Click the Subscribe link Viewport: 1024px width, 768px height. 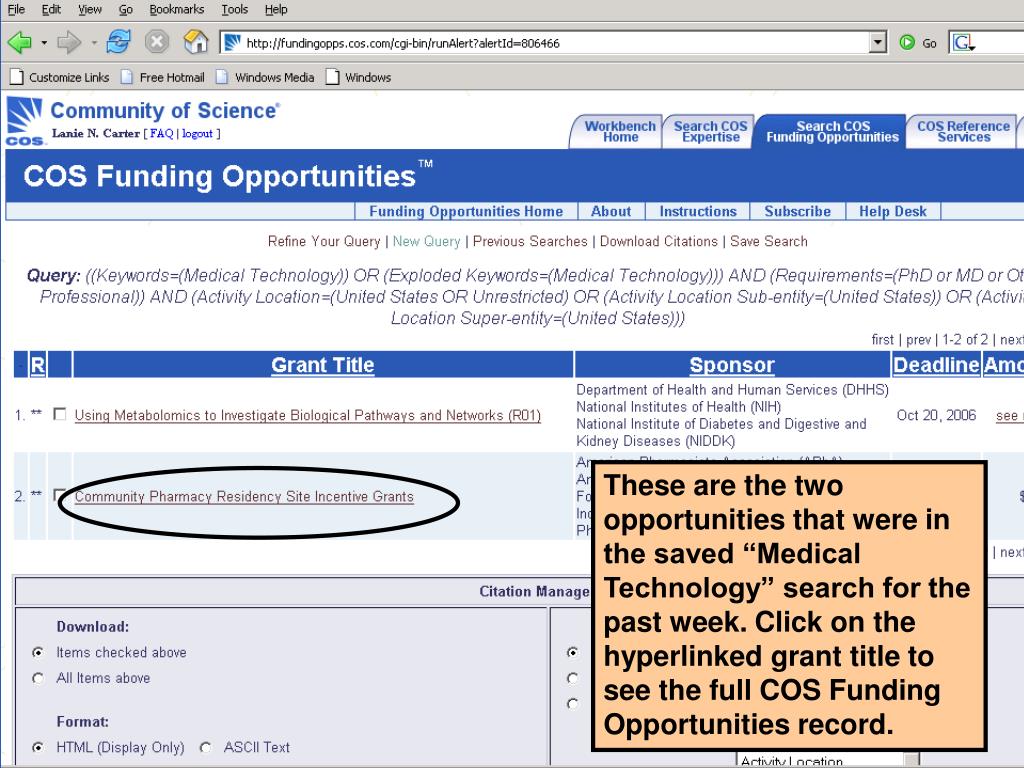pyautogui.click(x=797, y=212)
